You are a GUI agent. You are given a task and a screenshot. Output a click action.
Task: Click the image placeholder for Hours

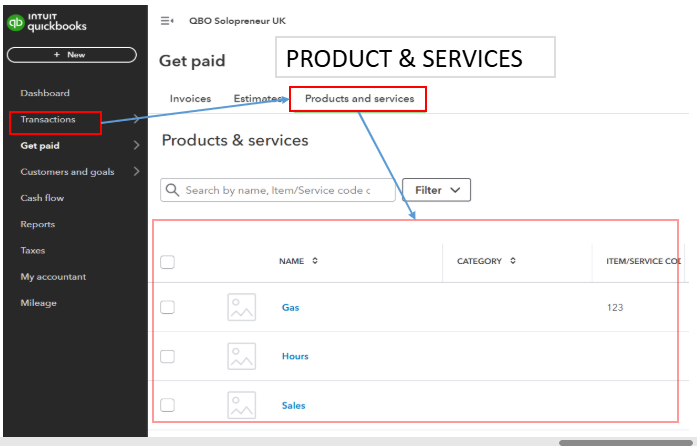click(241, 356)
